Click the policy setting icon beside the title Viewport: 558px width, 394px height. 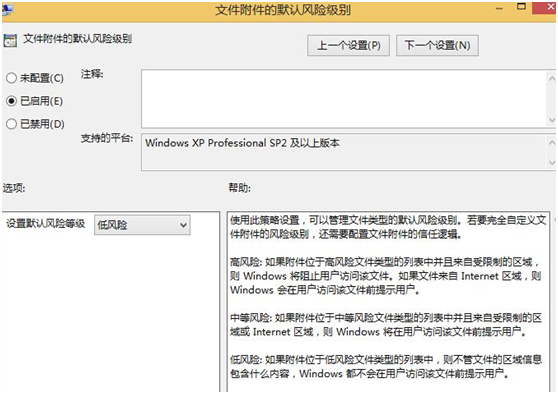10,41
